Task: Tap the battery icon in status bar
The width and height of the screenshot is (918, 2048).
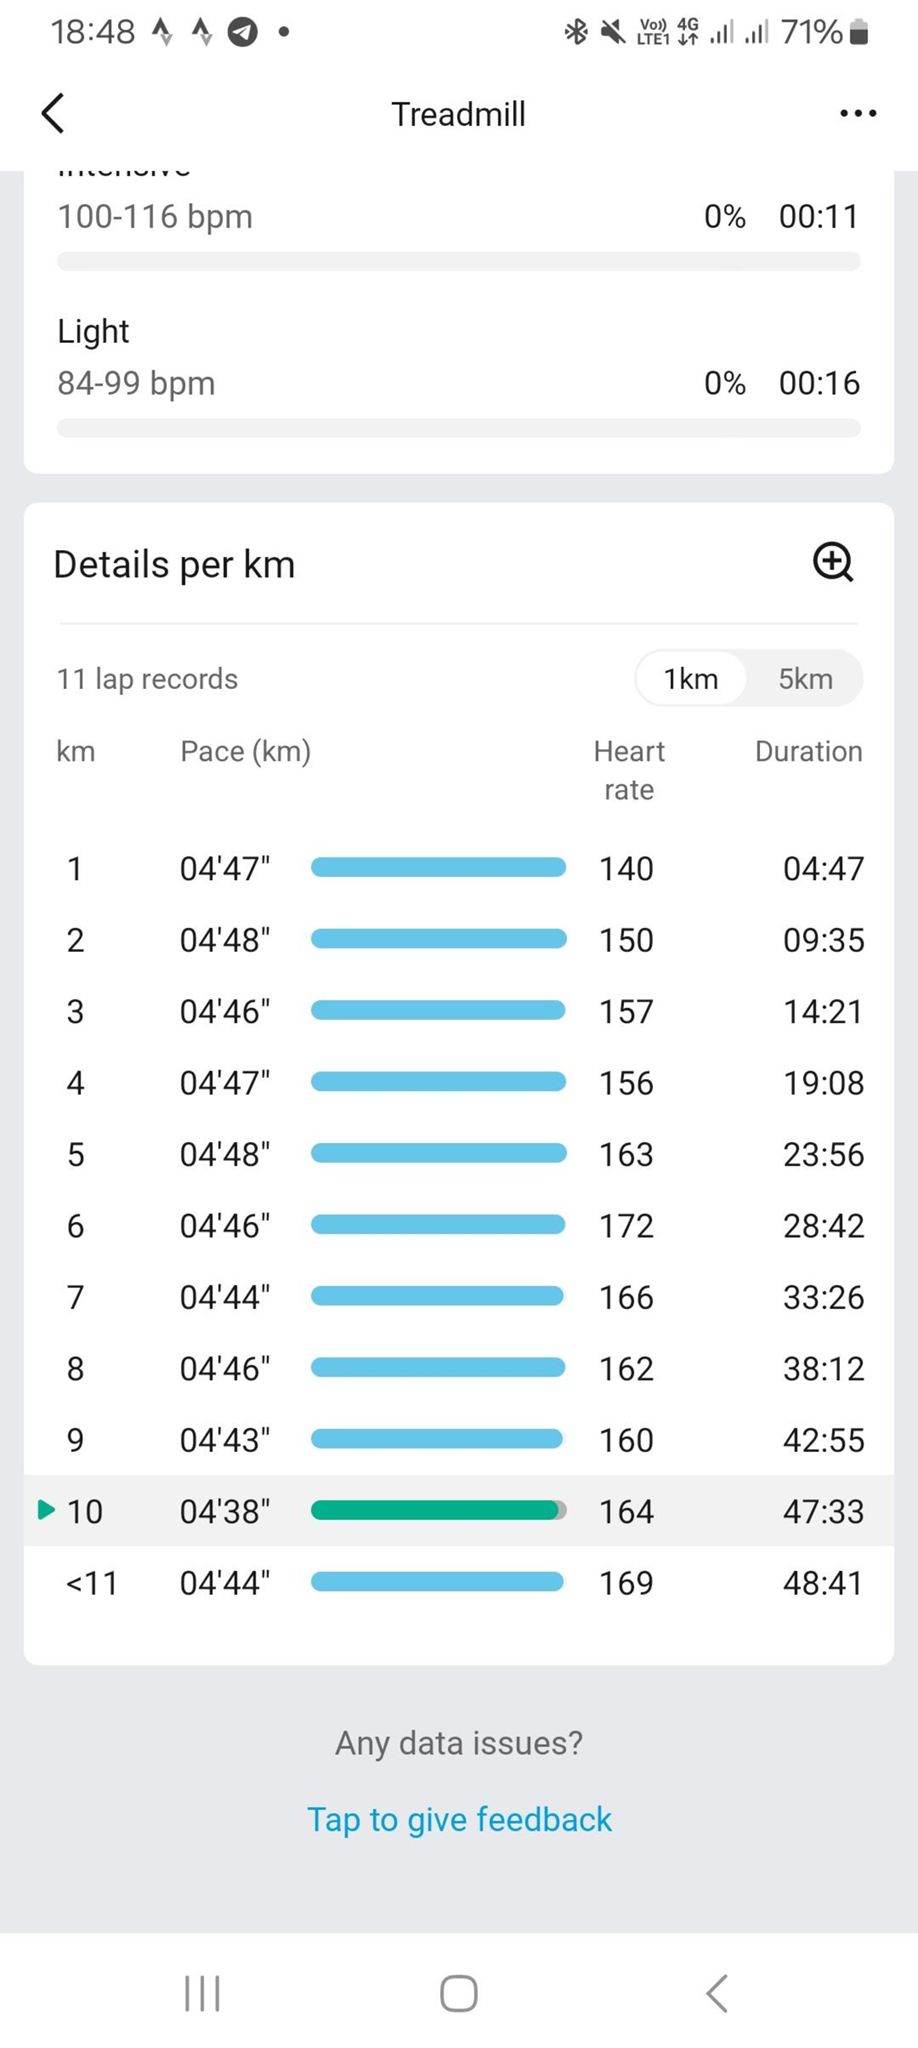Action: pos(858,33)
